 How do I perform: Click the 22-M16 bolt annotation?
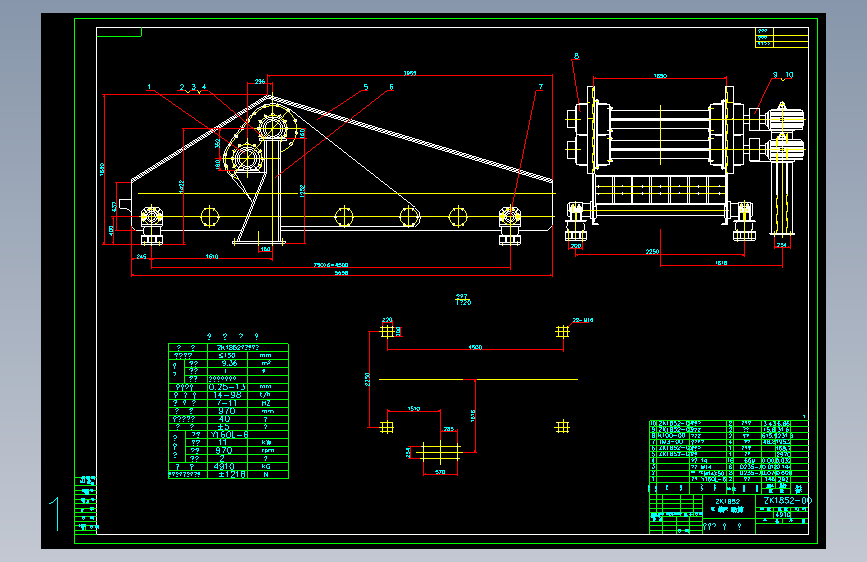[583, 320]
